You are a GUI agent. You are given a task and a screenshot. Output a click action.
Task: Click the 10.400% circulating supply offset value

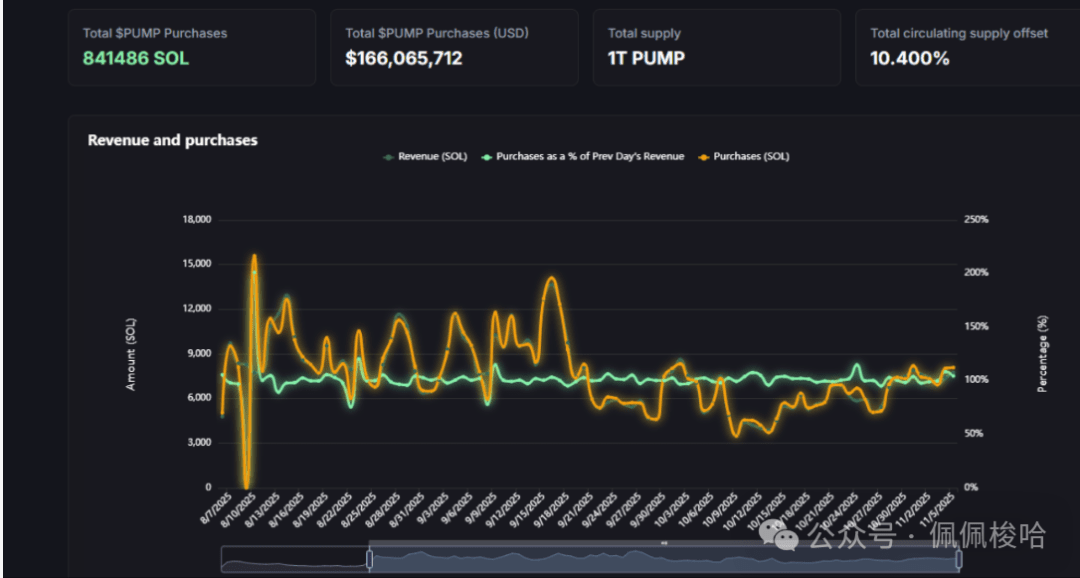[909, 58]
